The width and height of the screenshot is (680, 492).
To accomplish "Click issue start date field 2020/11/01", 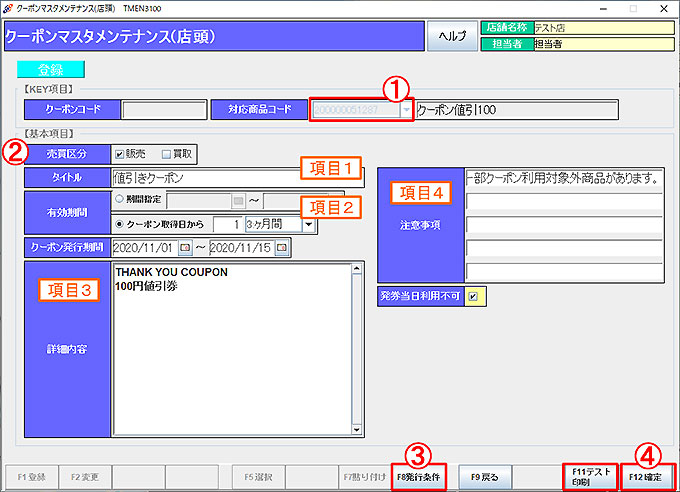I will [145, 248].
